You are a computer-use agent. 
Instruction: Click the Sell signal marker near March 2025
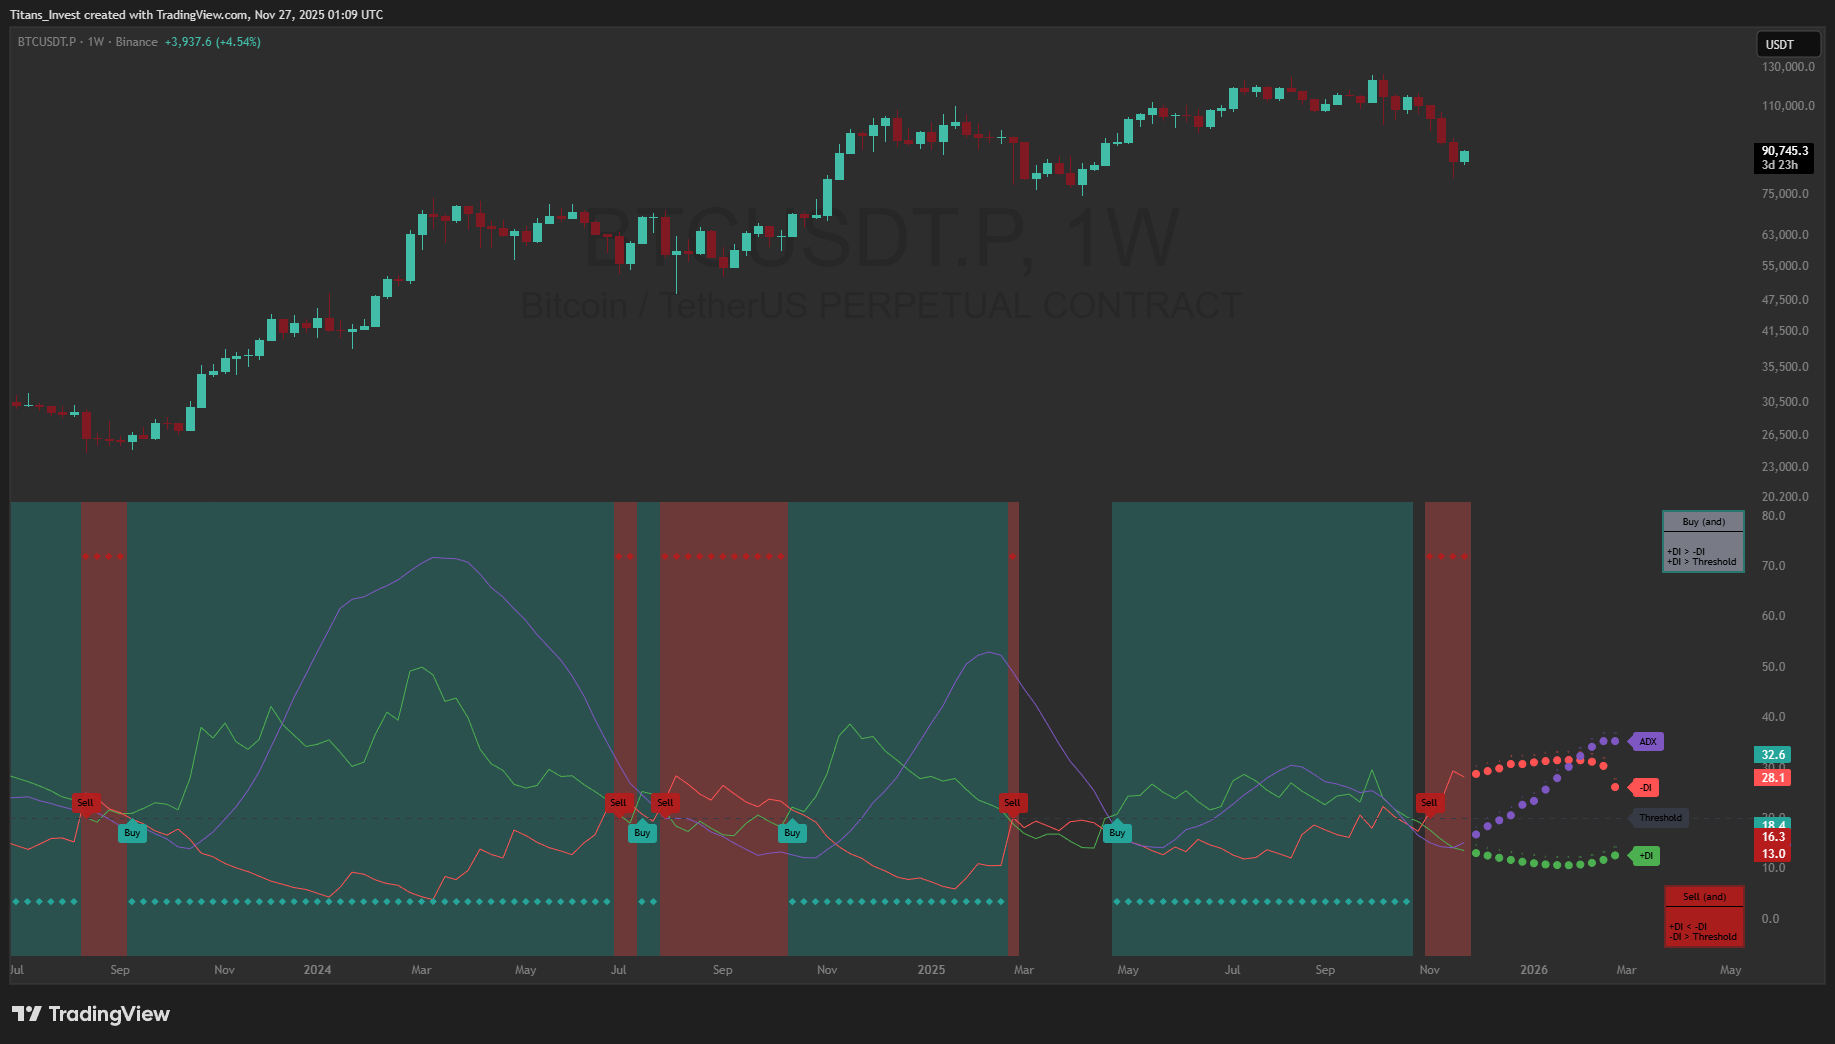coord(1012,802)
